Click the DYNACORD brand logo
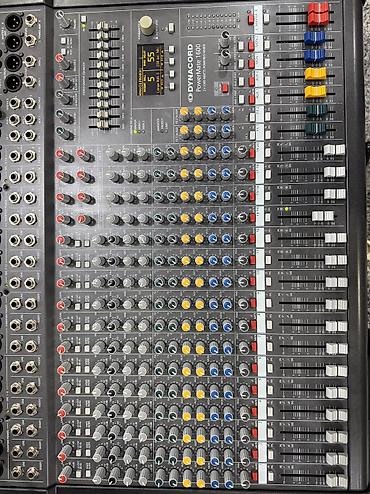 190,73
